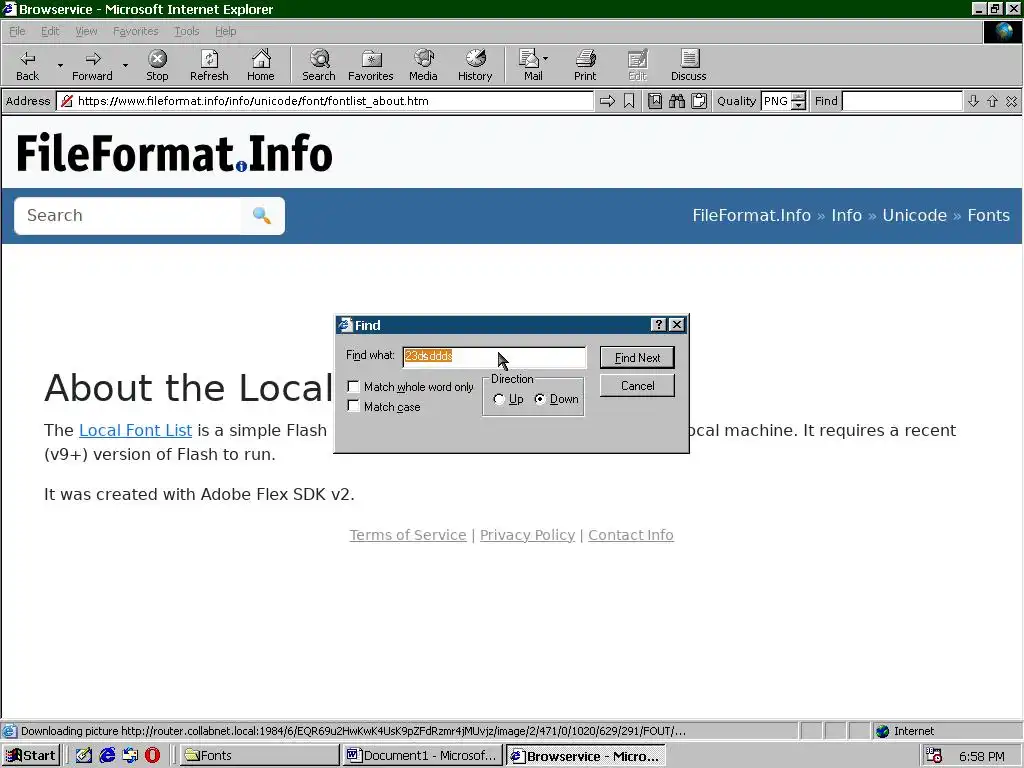Click the Back toolbar icon
The image size is (1024, 768).
[27, 66]
